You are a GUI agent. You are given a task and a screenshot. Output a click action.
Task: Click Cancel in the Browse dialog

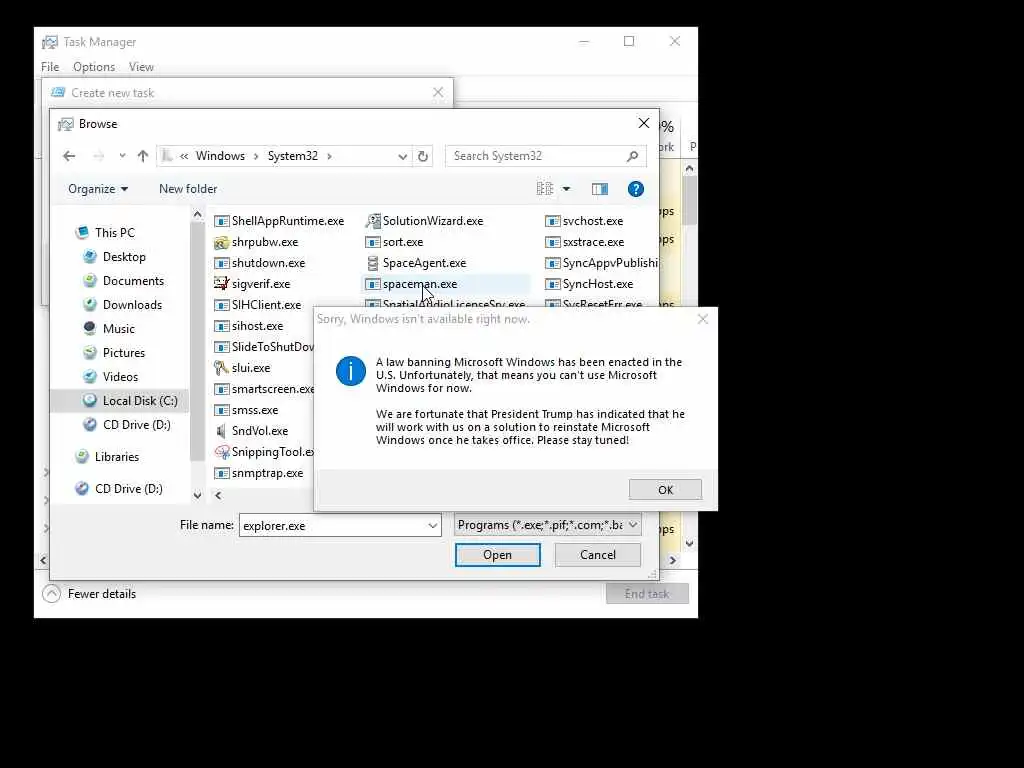pyautogui.click(x=598, y=554)
